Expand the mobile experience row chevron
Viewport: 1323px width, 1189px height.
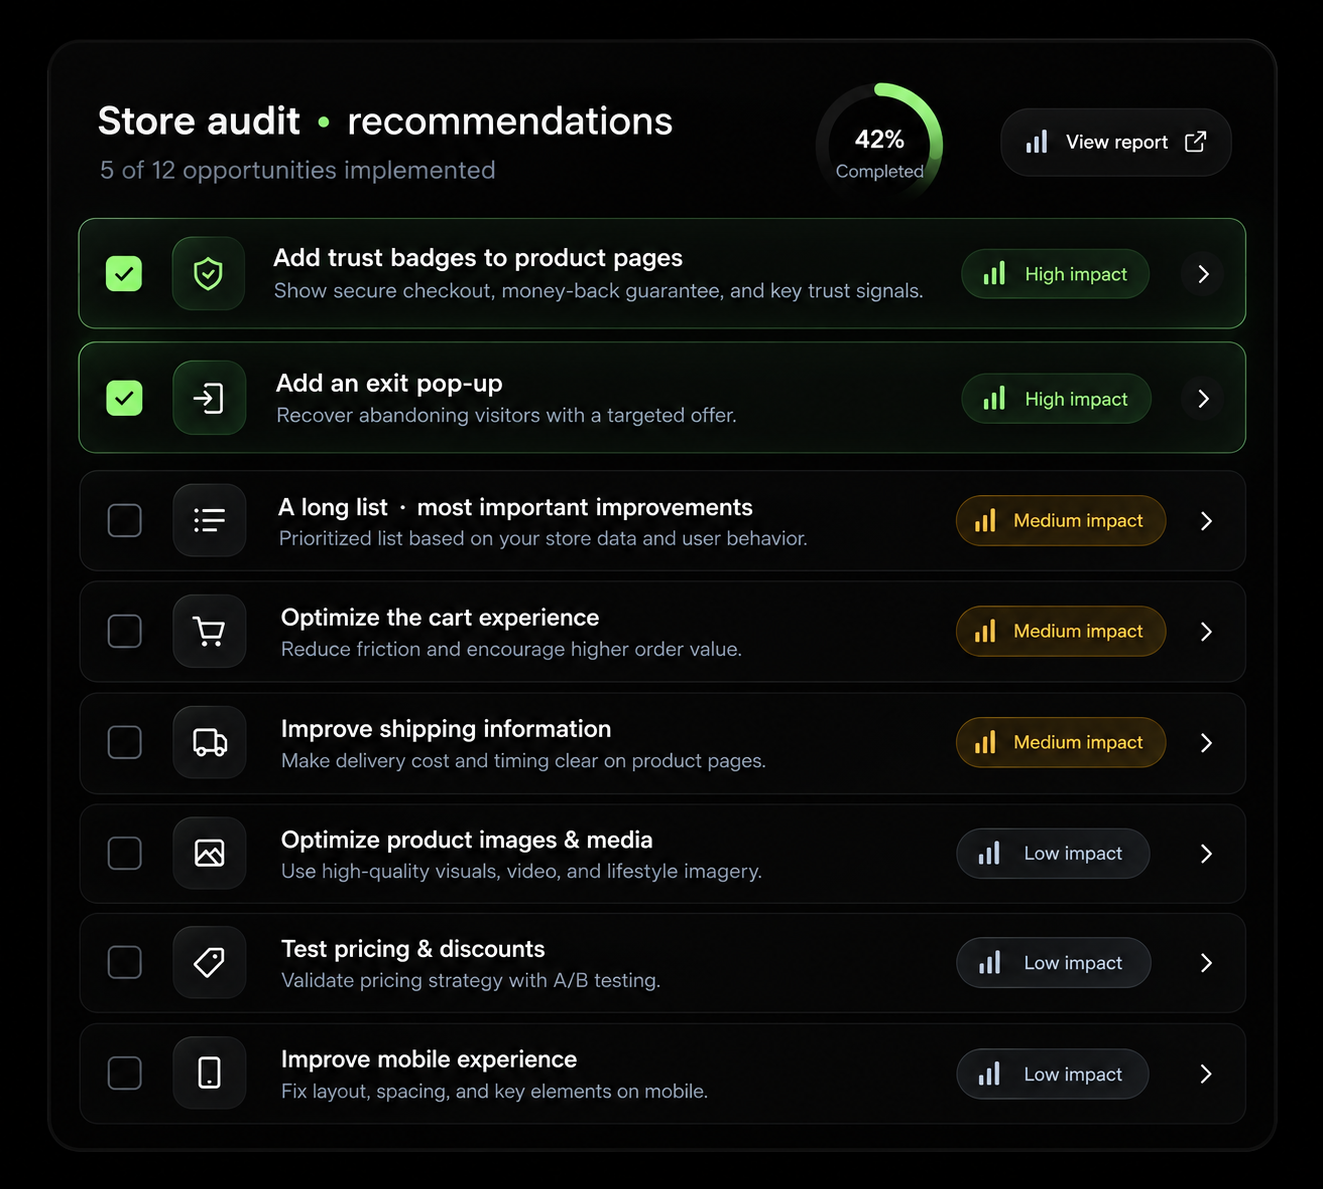(1206, 1074)
